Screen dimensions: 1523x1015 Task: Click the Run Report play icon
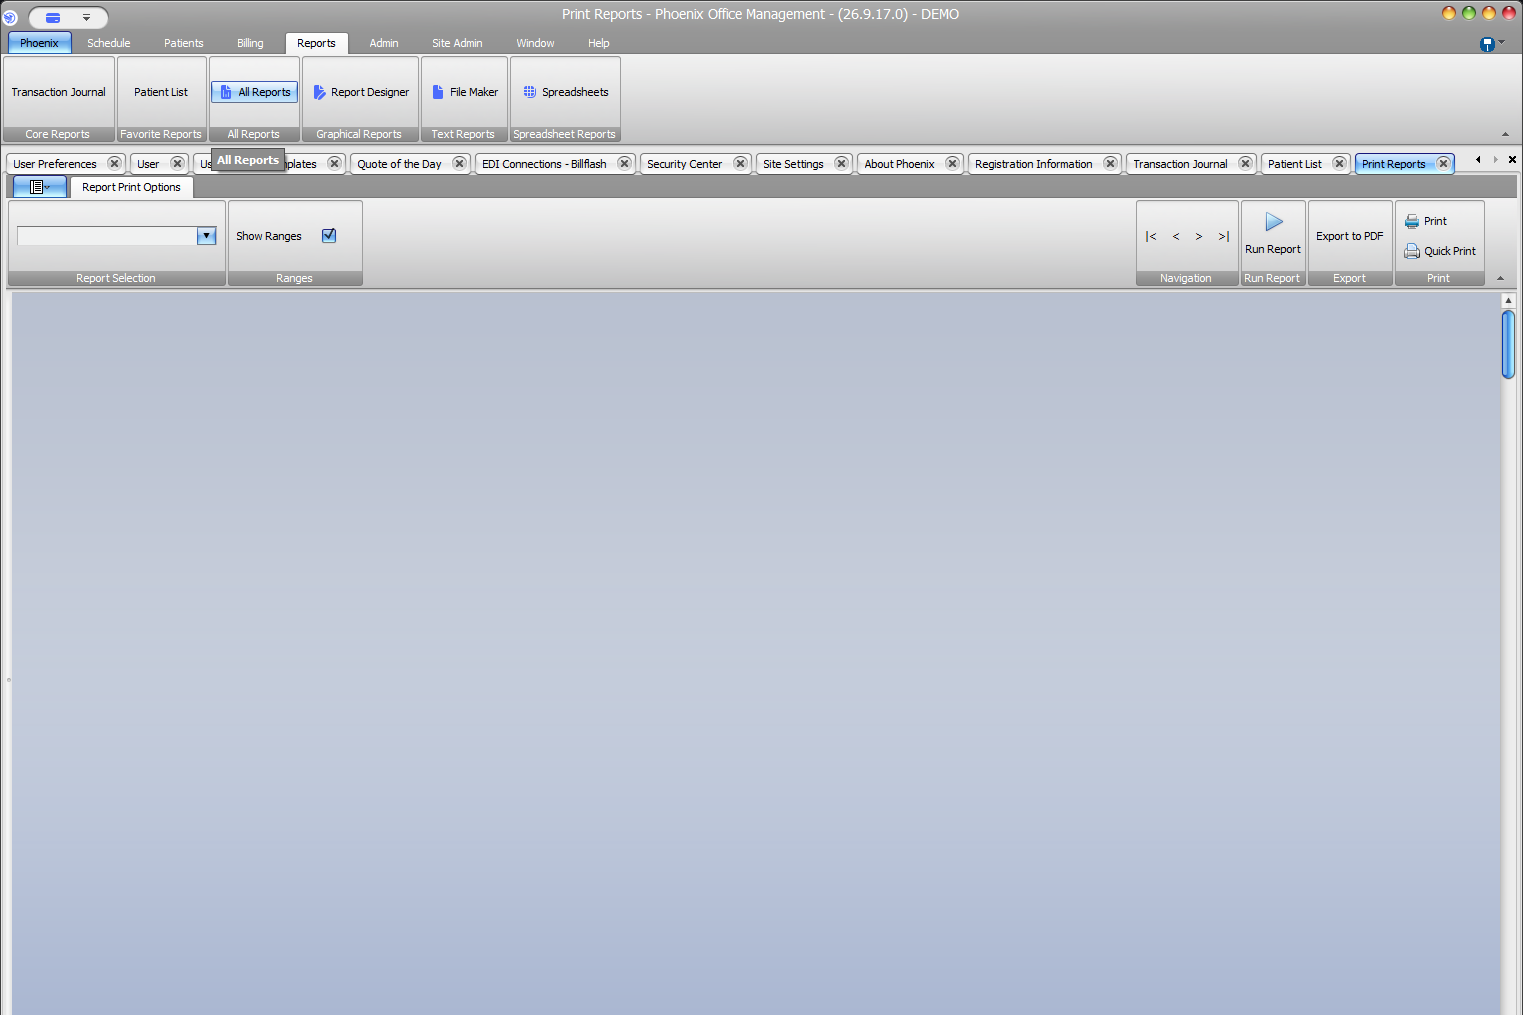[x=1274, y=222]
